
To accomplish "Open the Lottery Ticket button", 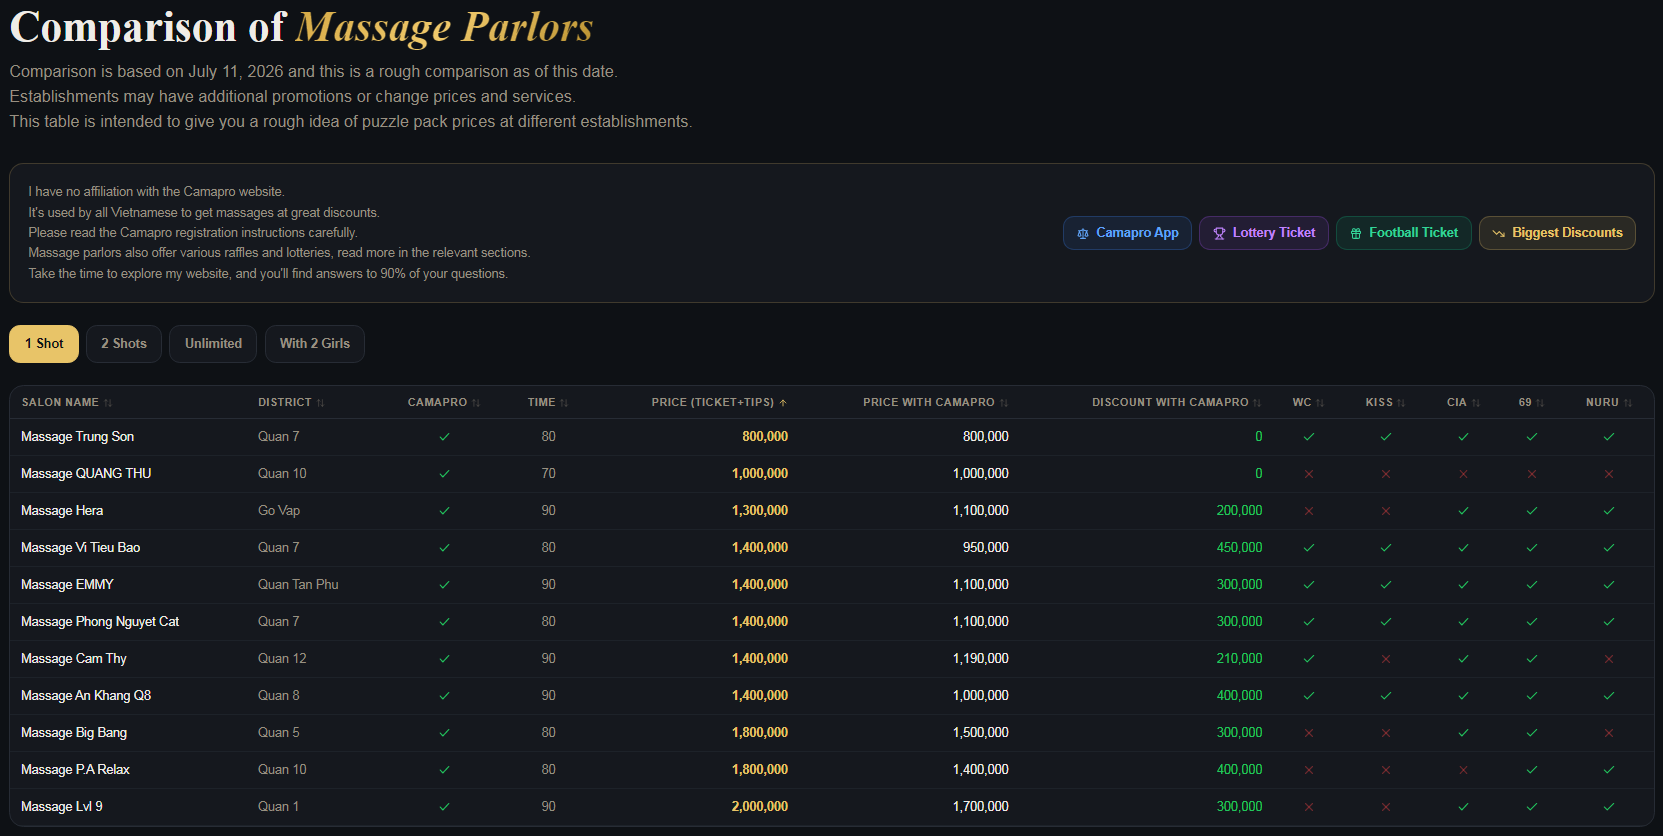I will pos(1264,233).
